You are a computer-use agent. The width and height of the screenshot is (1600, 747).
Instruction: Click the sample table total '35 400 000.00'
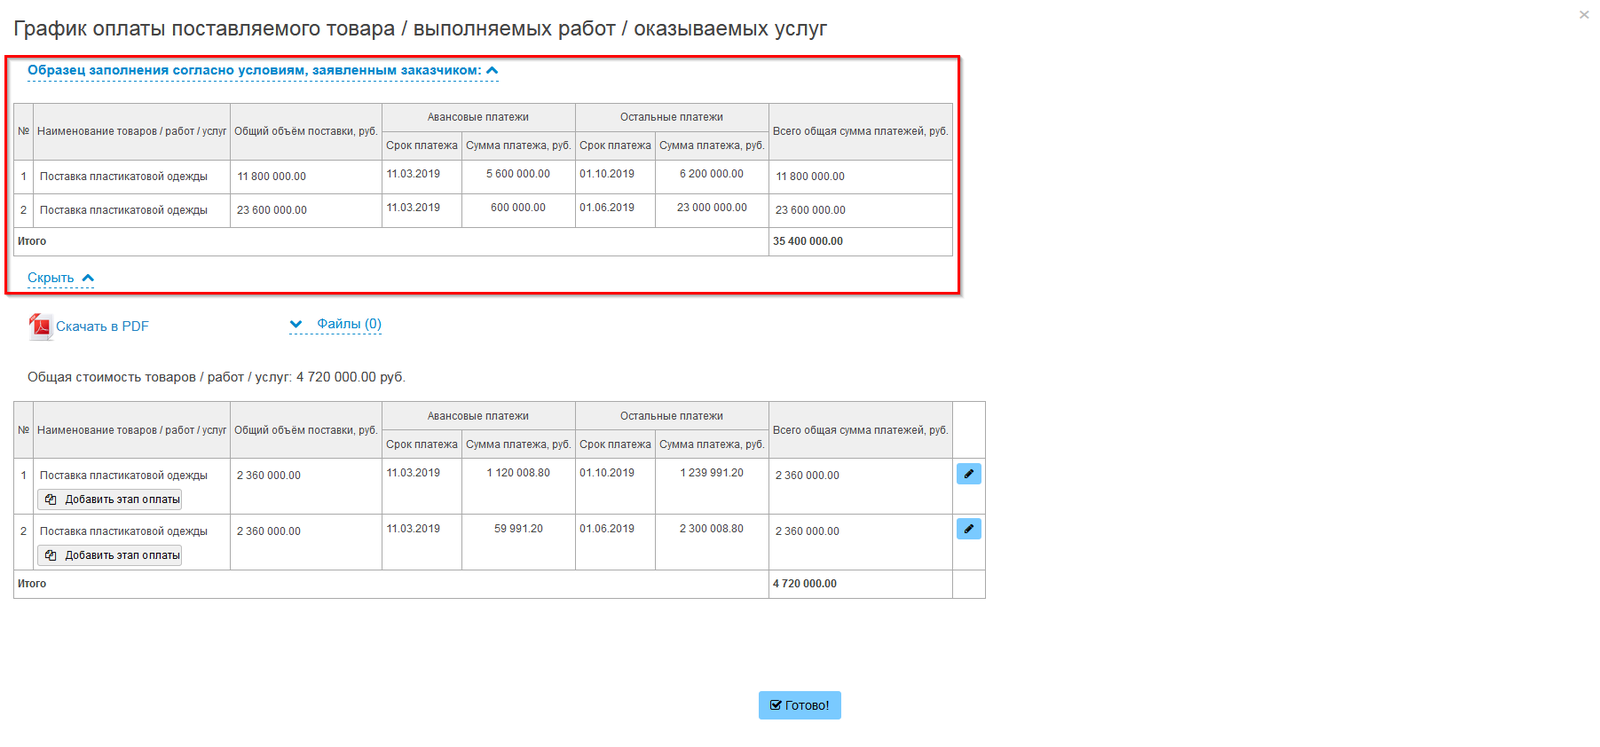[x=808, y=241]
